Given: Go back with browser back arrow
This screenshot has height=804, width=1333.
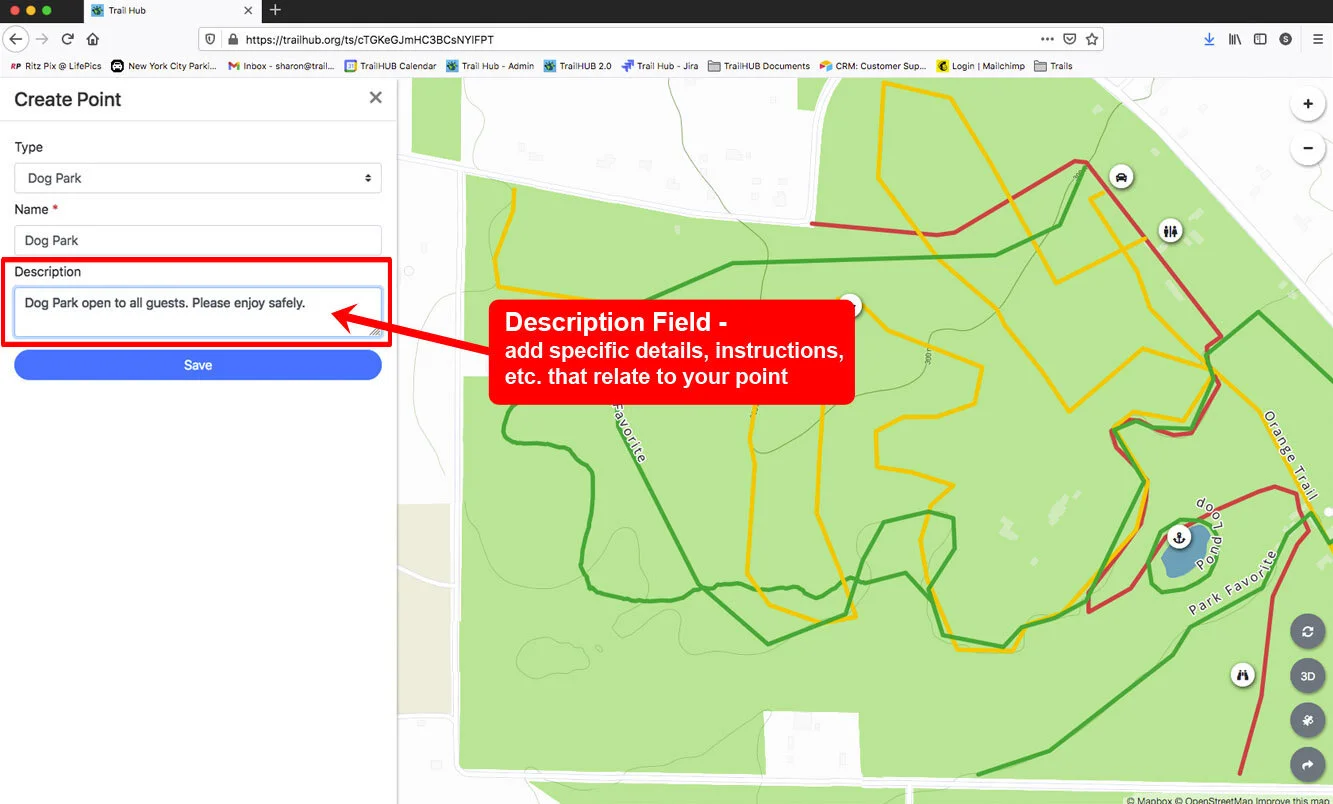Looking at the screenshot, I should pos(16,39).
